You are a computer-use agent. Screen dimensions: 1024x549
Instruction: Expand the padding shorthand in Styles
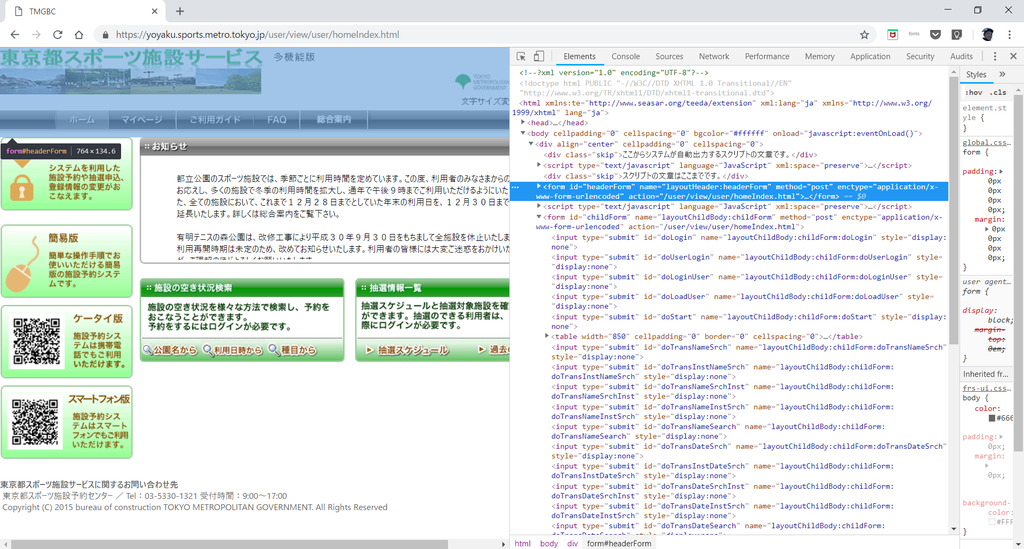pos(1001,172)
